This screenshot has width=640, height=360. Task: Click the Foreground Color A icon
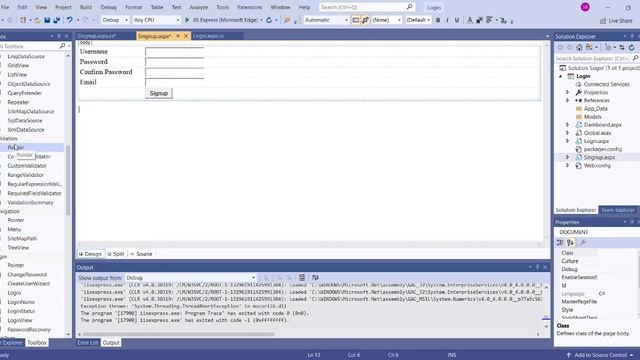469,20
